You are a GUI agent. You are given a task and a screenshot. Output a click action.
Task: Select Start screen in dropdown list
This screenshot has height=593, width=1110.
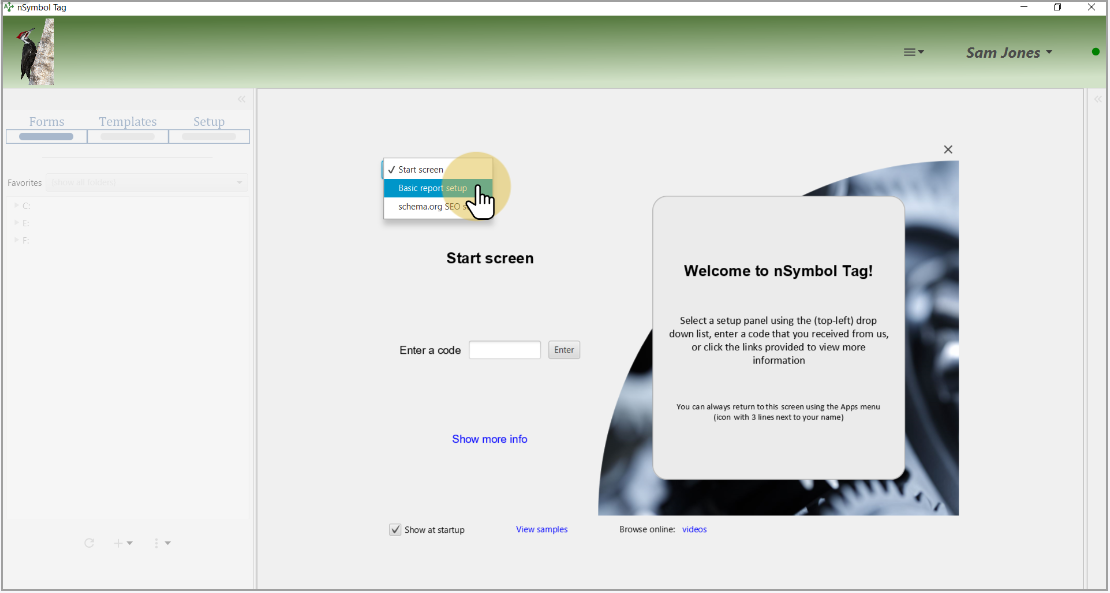coord(437,170)
